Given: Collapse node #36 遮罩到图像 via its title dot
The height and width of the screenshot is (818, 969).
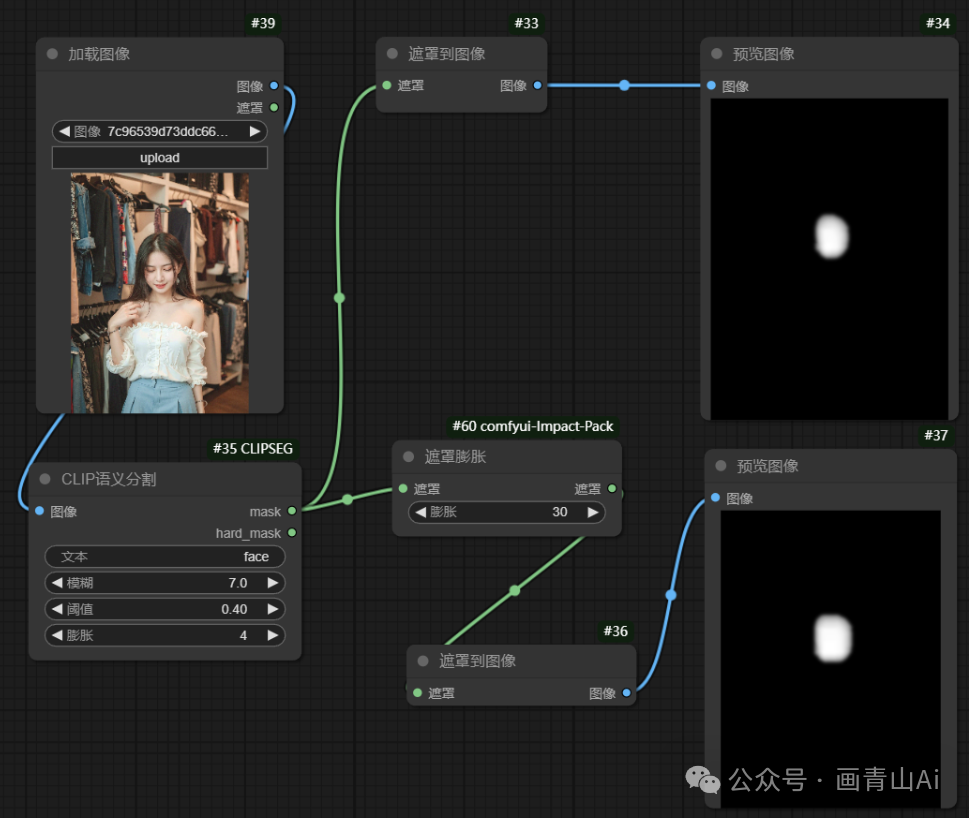Looking at the screenshot, I should [x=423, y=660].
